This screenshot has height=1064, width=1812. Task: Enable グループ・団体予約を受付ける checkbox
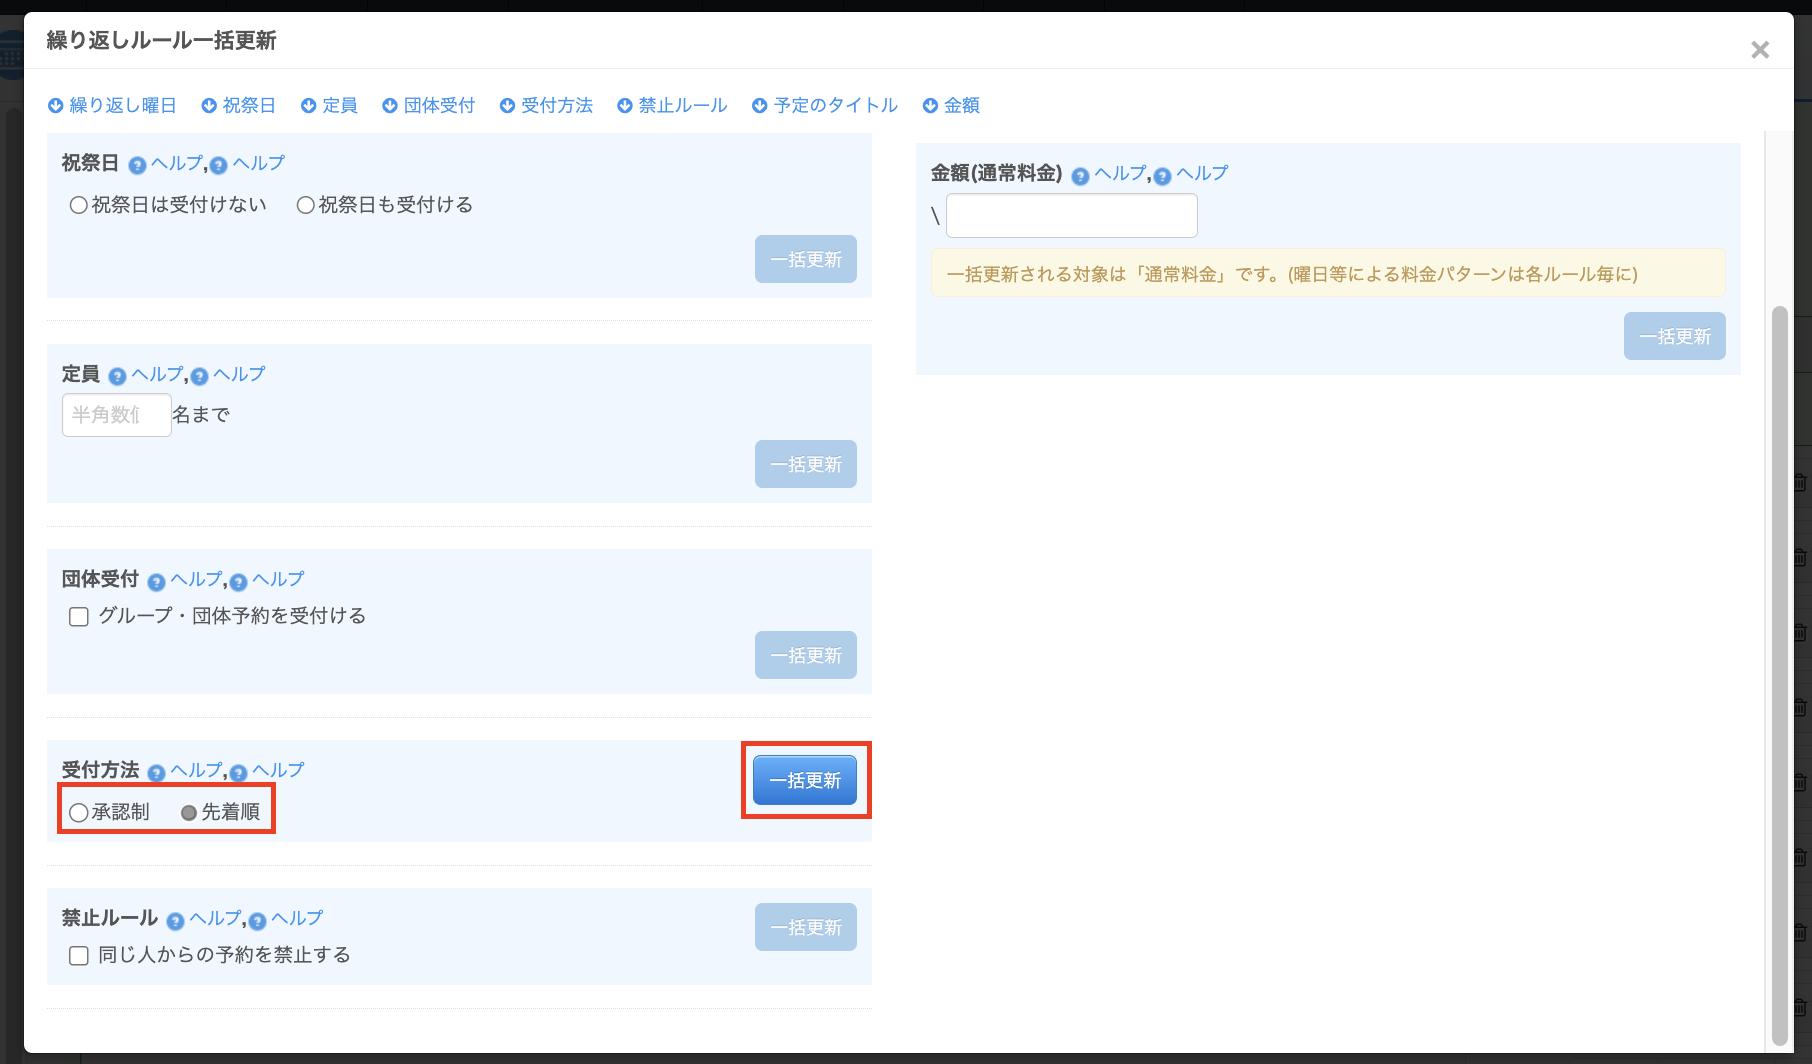79,617
